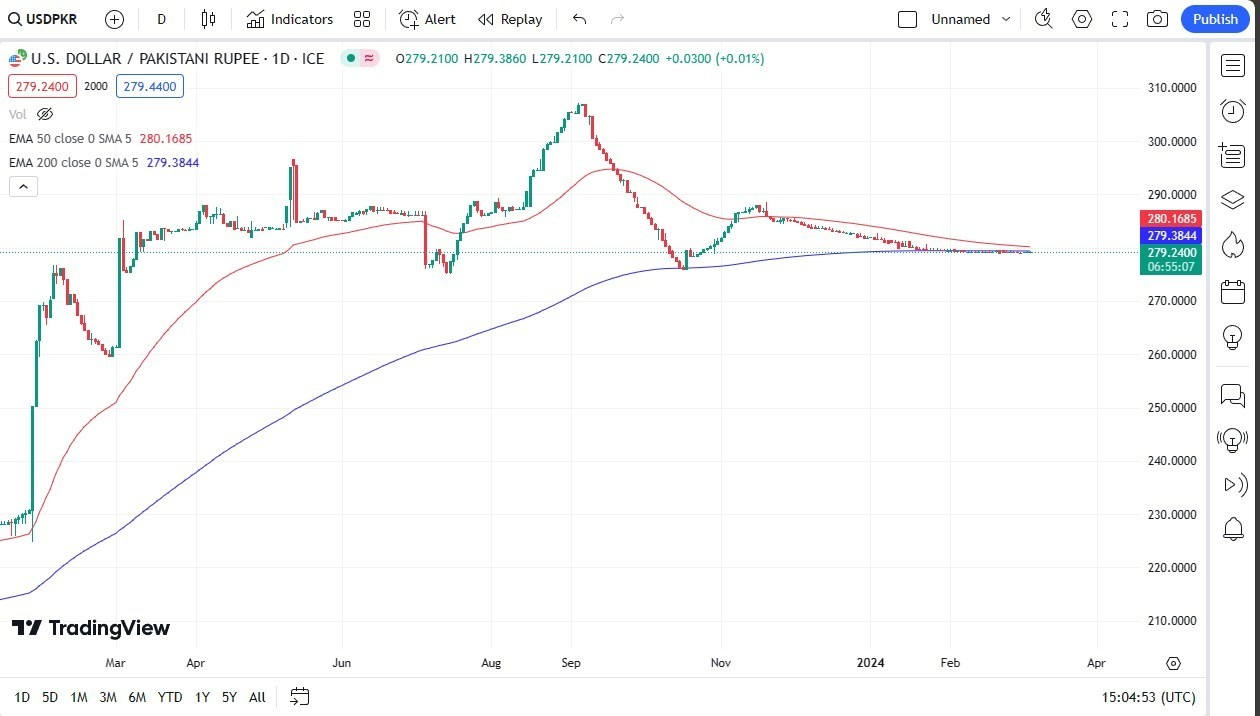Open the Watchlist sidebar panel
Screen dimensions: 1260x716
pos(1232,65)
